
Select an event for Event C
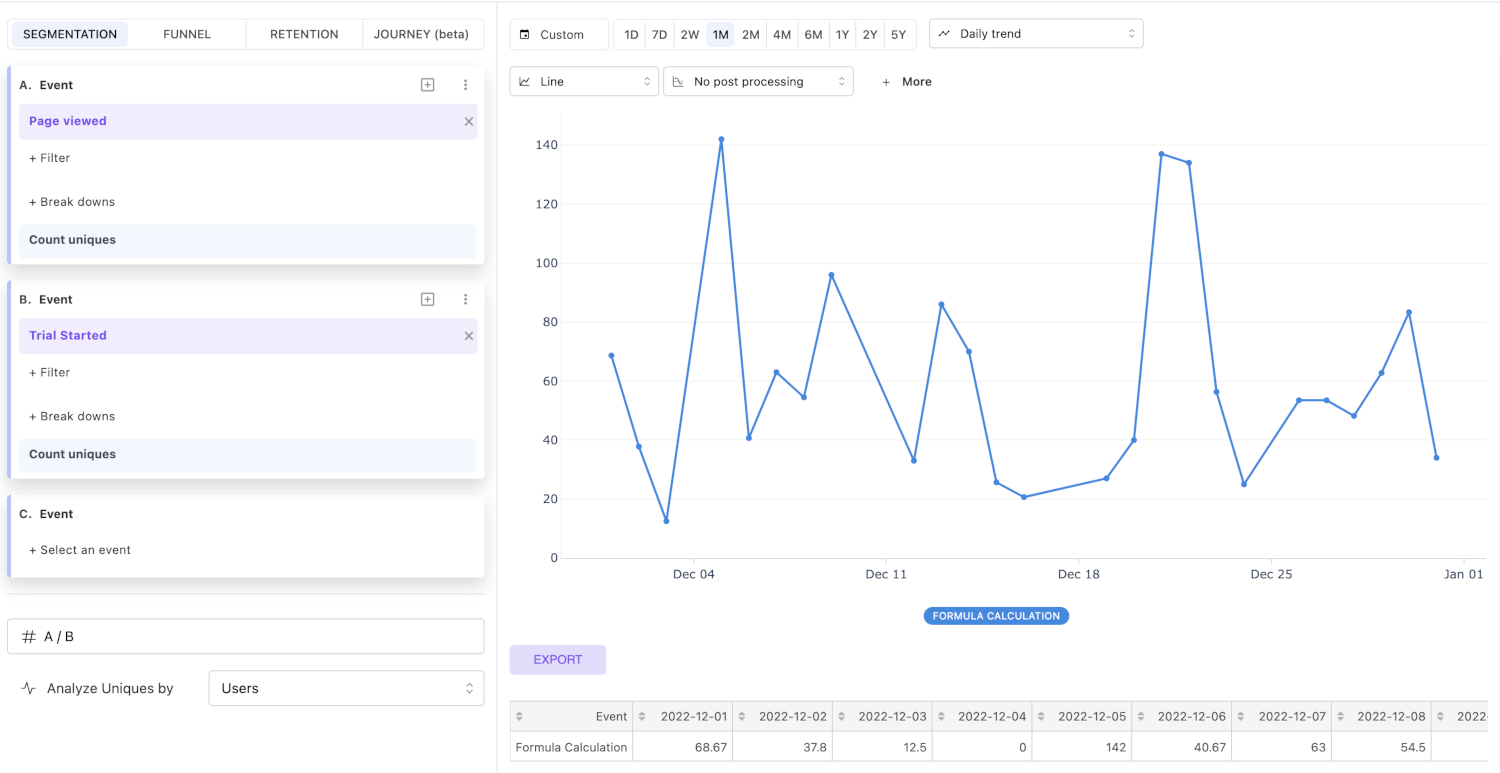tap(80, 550)
